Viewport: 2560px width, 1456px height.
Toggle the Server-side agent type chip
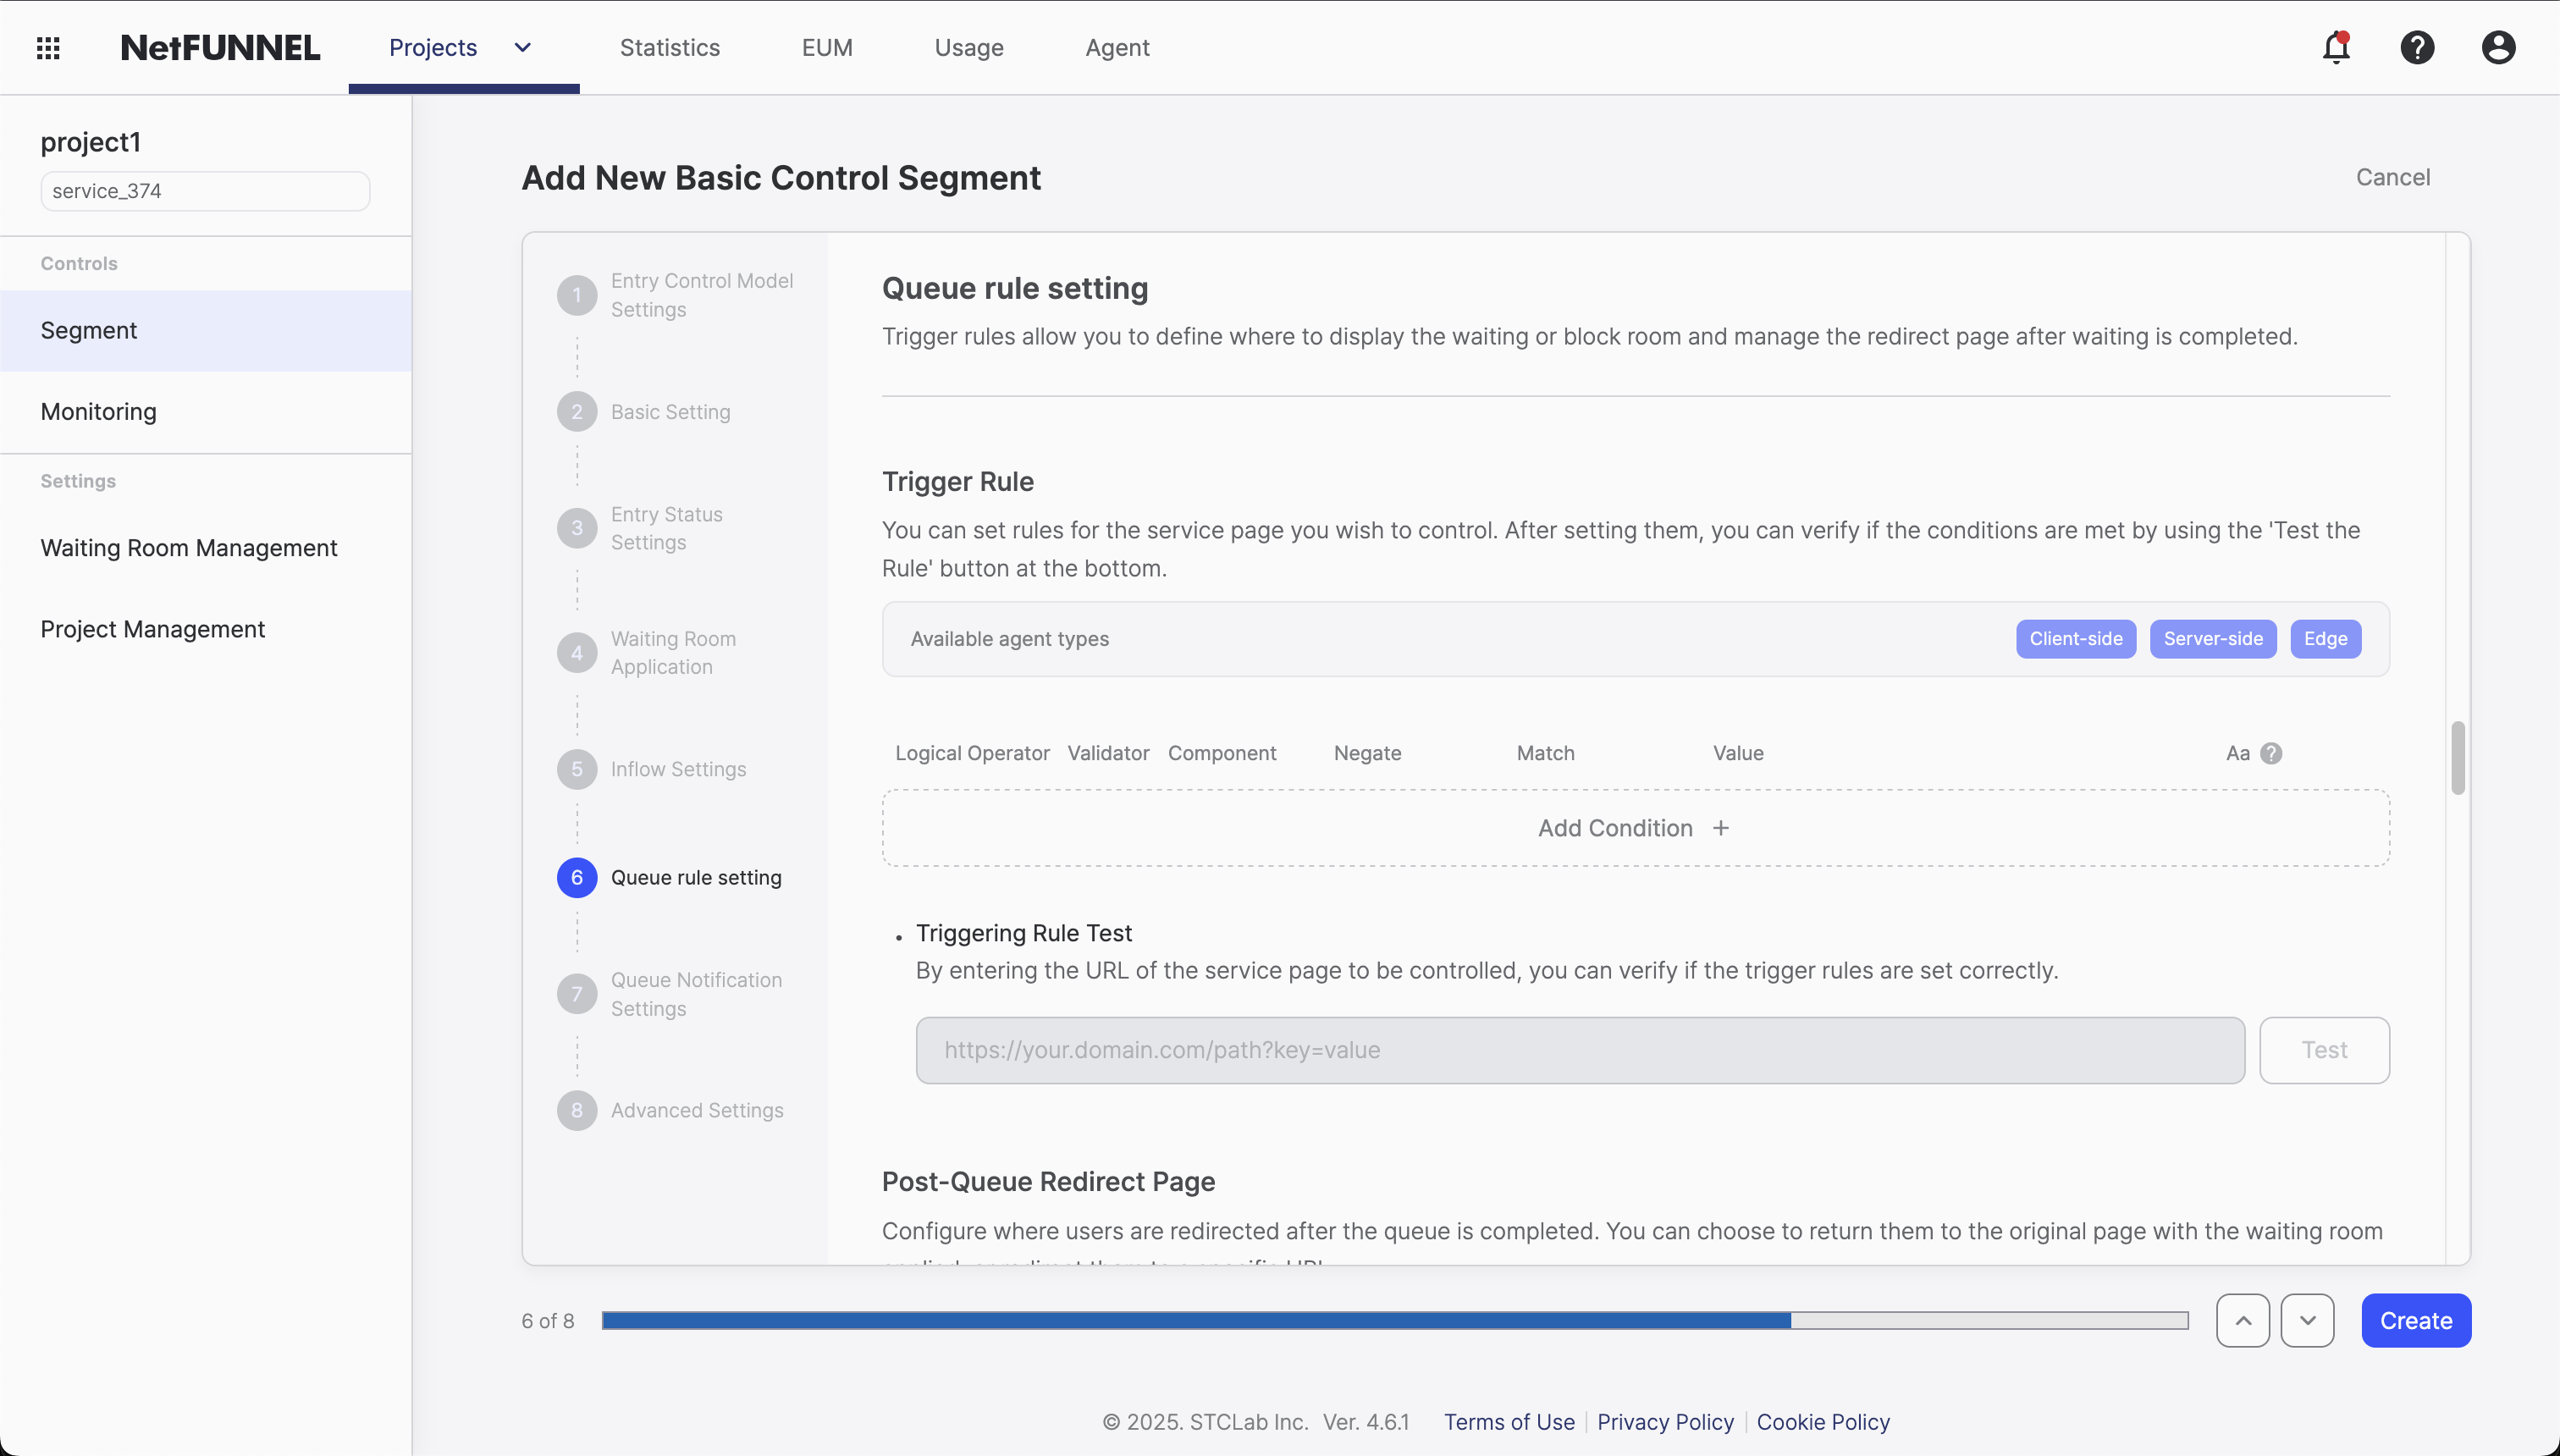[2212, 639]
